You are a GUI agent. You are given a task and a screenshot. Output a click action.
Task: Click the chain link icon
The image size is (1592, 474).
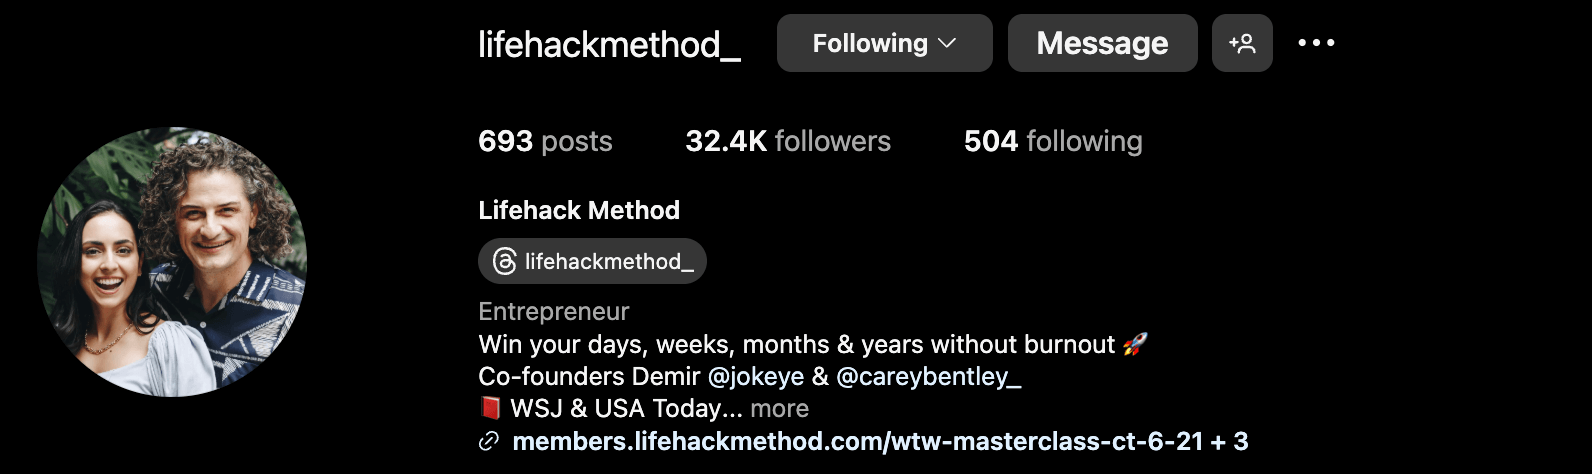click(489, 441)
